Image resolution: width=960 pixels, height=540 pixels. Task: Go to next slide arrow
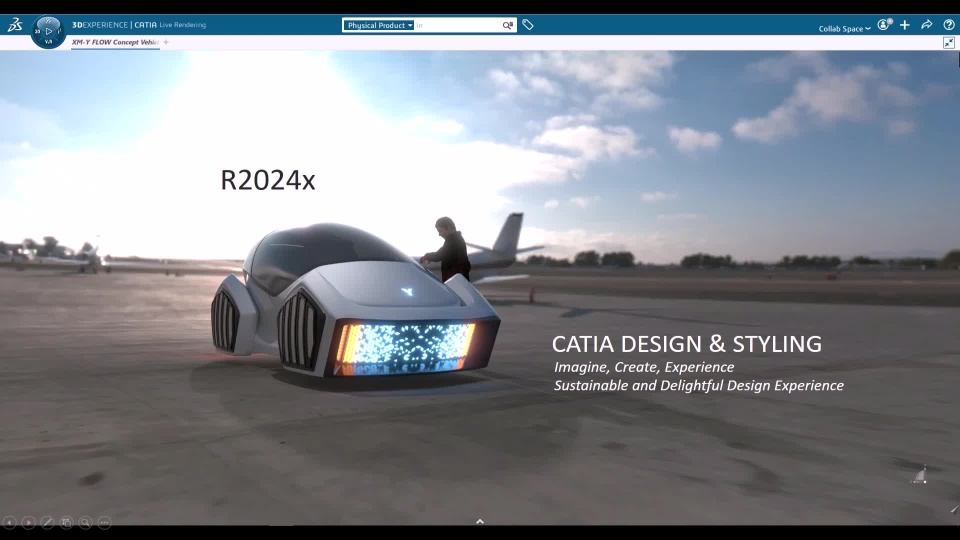tap(28, 522)
